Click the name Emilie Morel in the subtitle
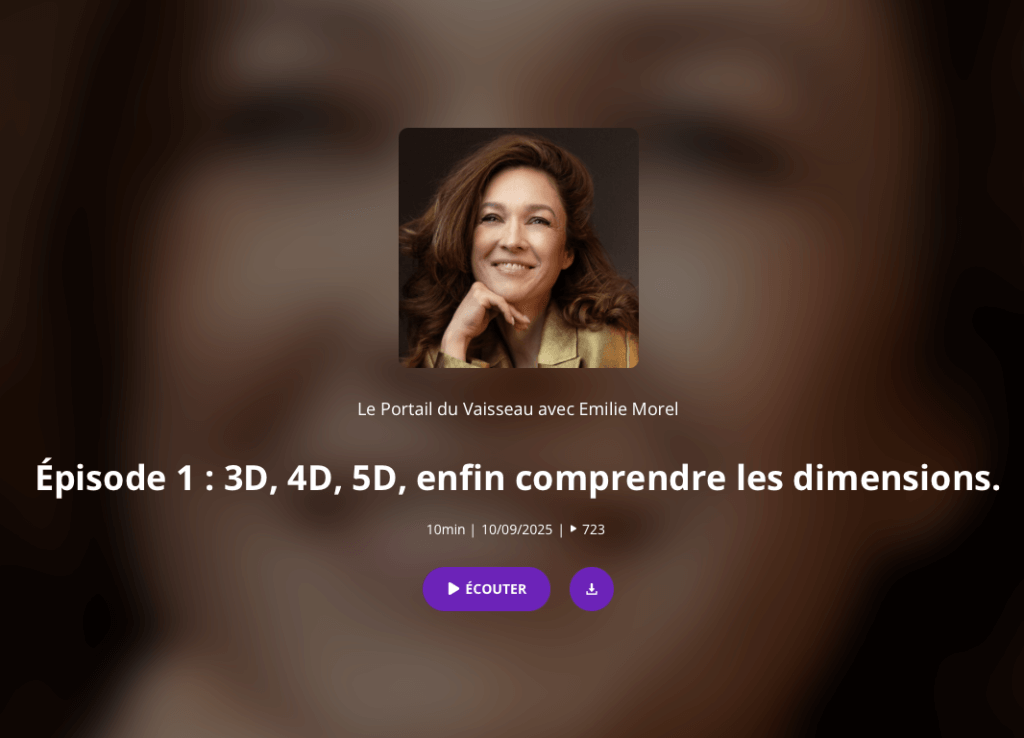Screen dimensions: 1024x738 click(x=628, y=409)
